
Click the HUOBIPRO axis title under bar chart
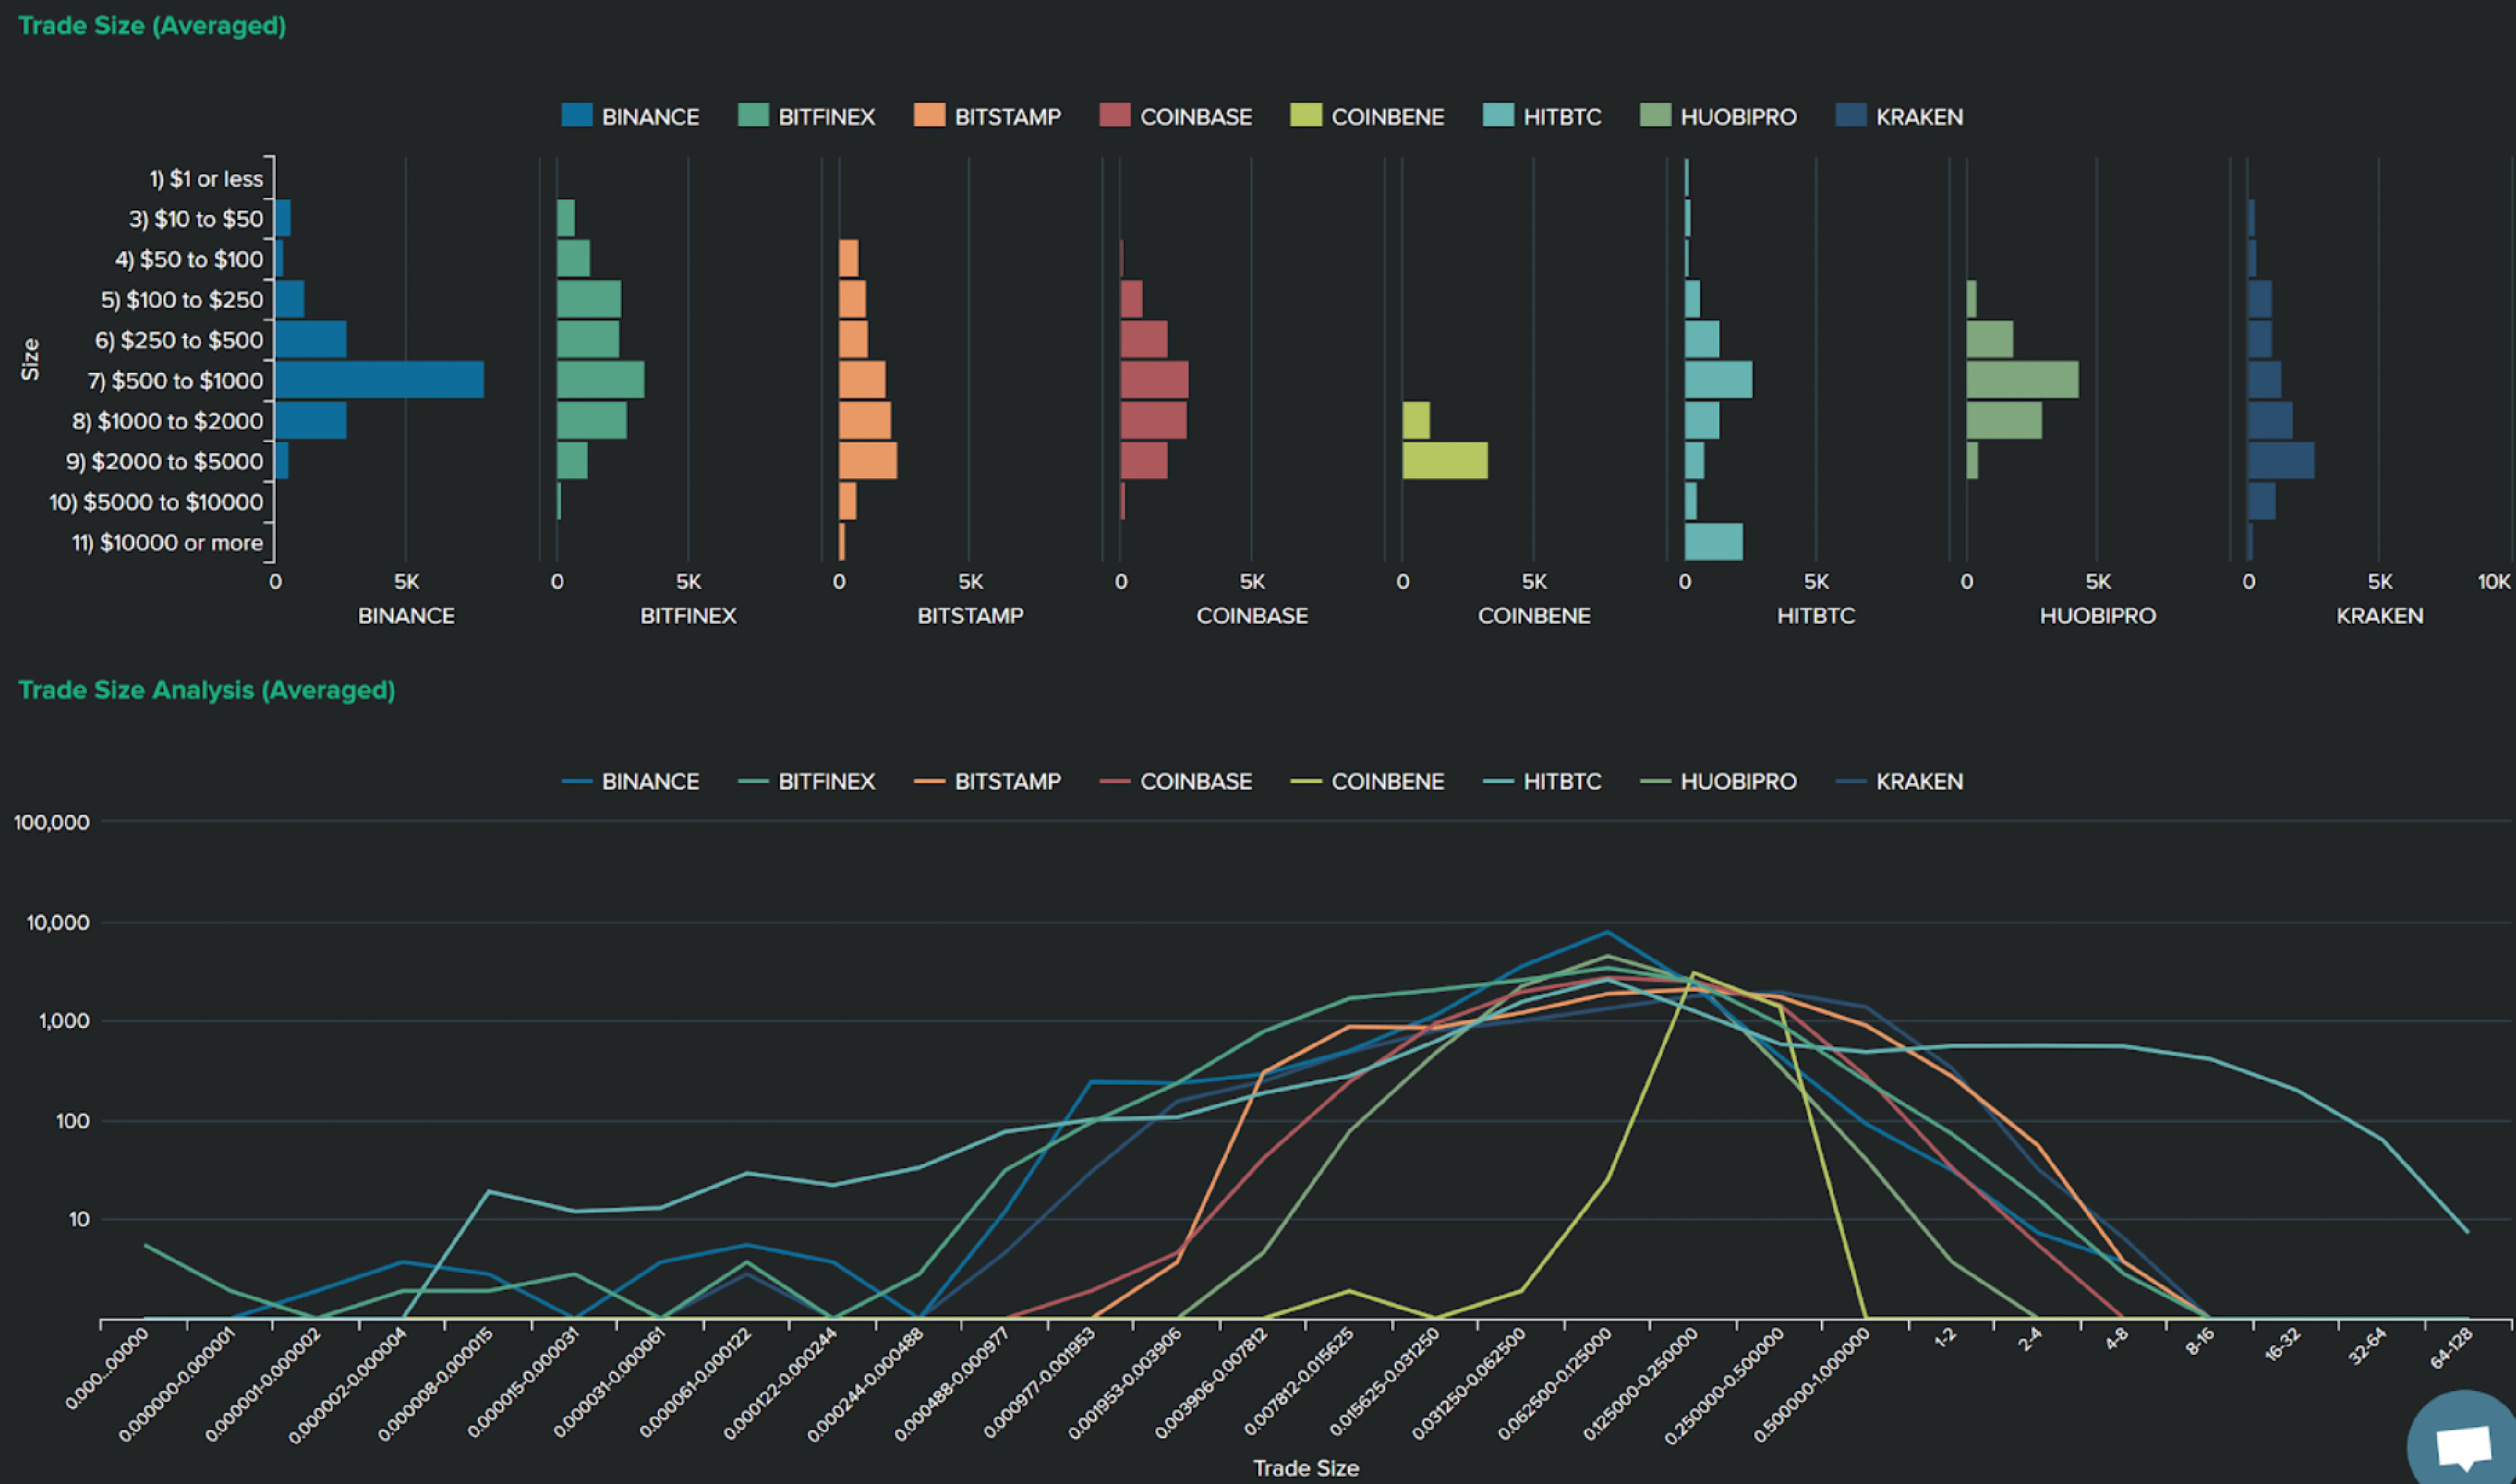[2097, 616]
